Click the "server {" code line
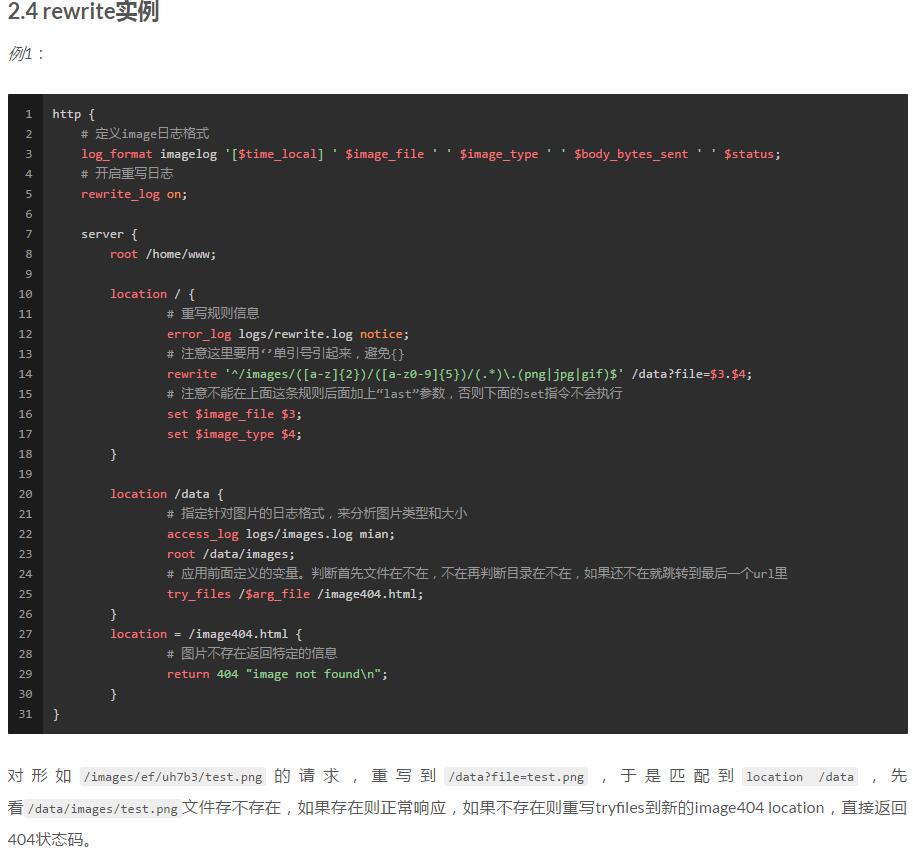913x864 pixels. click(109, 234)
